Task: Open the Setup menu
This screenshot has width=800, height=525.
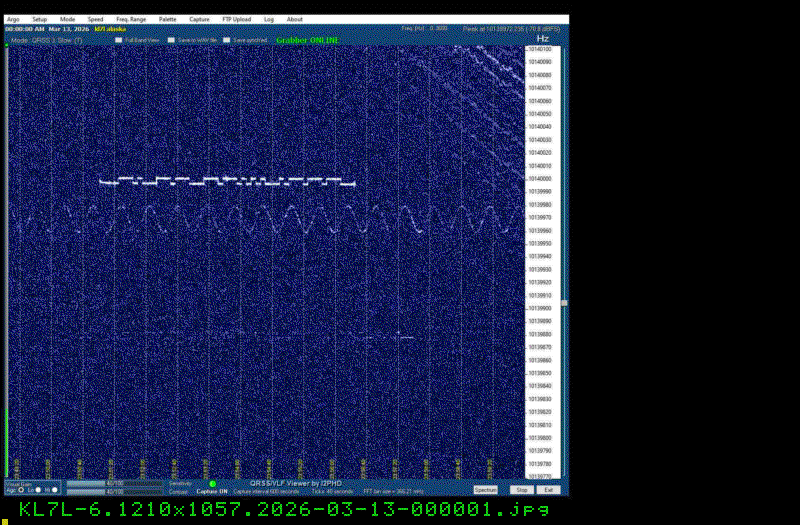Action: tap(39, 19)
